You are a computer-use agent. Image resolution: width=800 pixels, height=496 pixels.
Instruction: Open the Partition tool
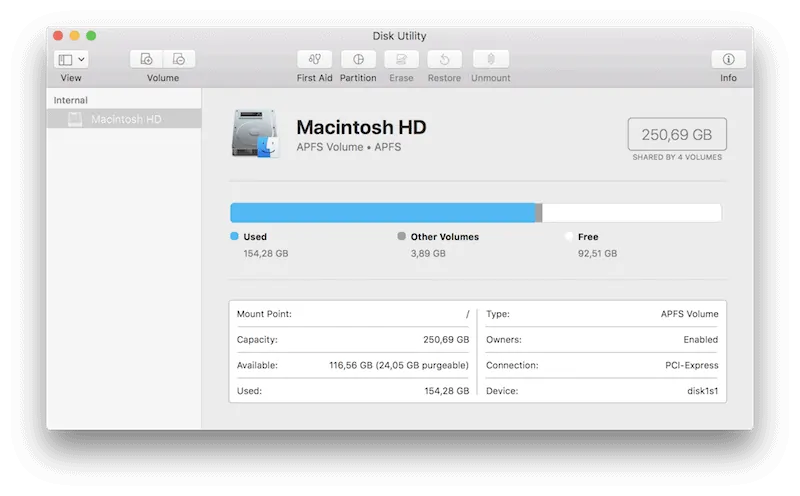pos(358,60)
